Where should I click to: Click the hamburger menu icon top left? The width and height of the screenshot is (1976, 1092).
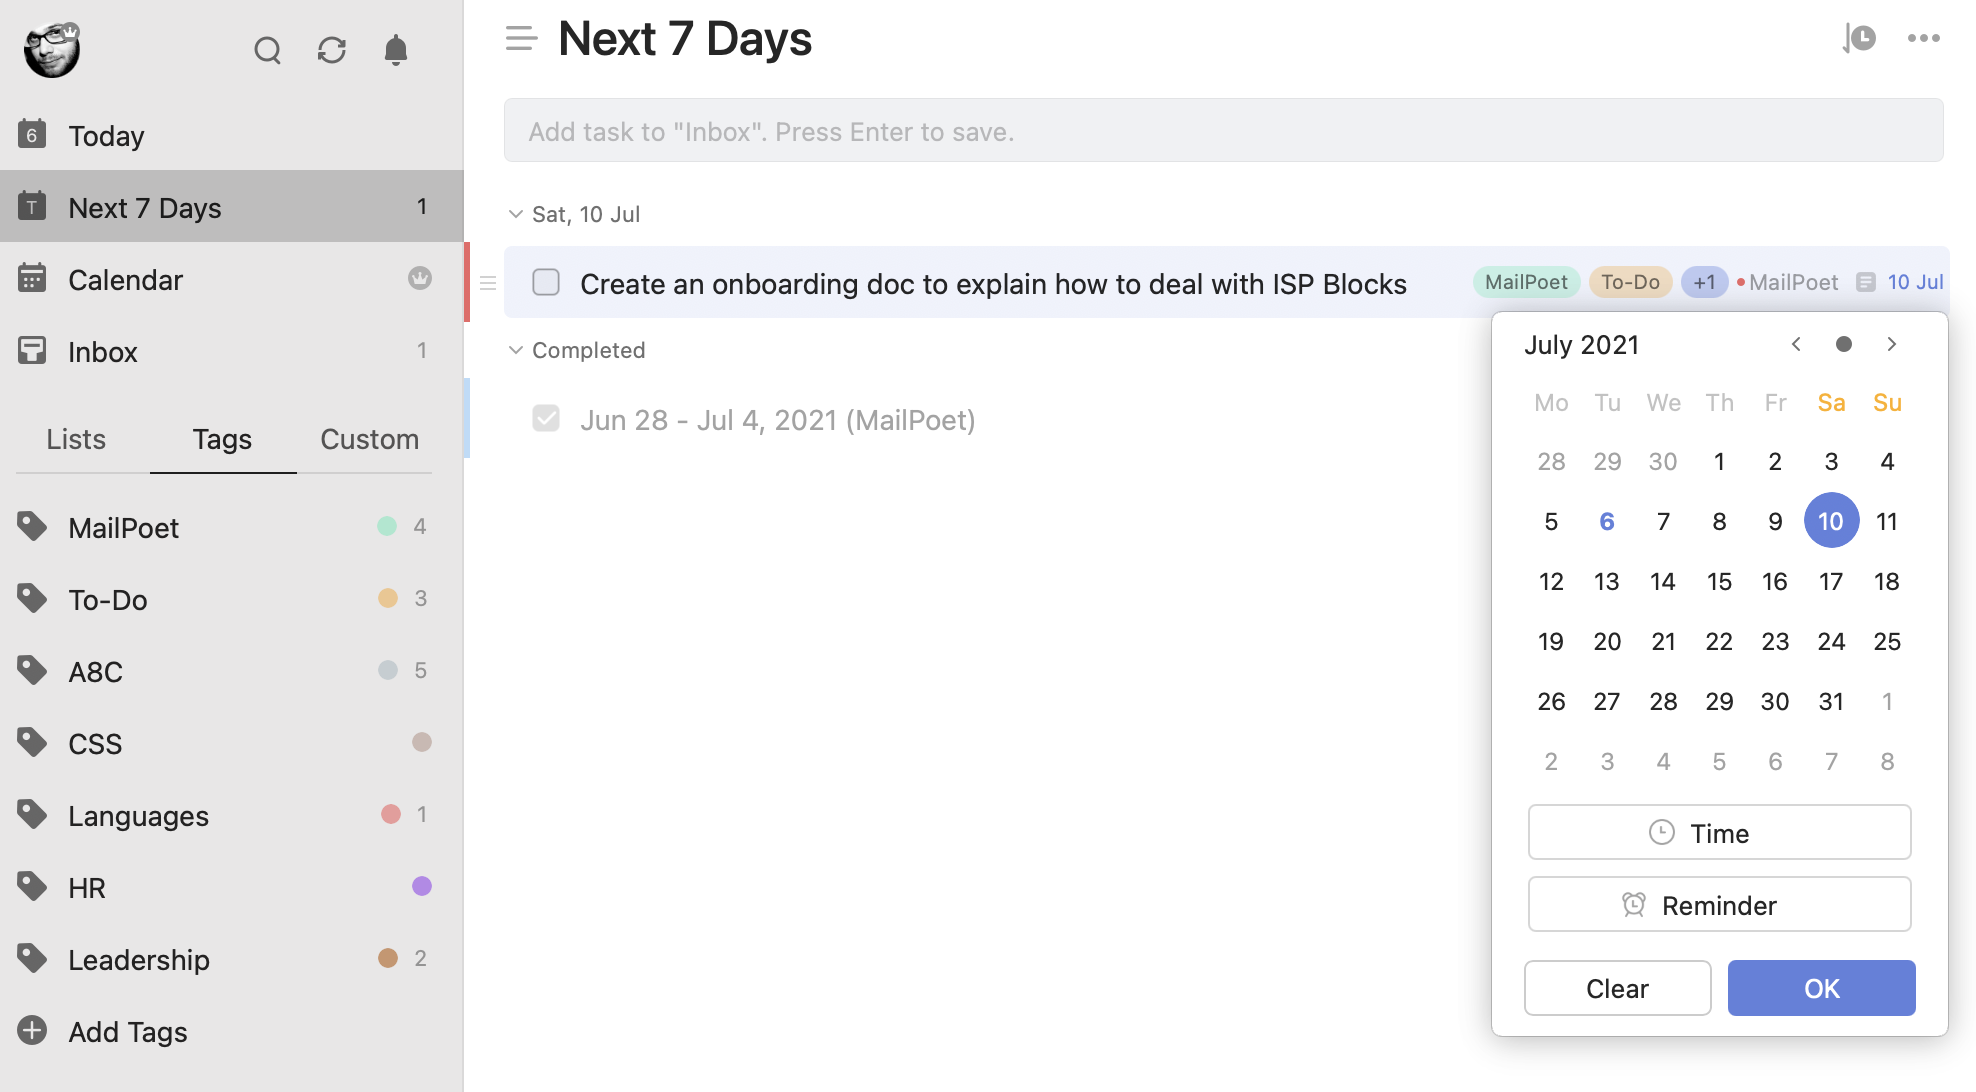pyautogui.click(x=522, y=39)
